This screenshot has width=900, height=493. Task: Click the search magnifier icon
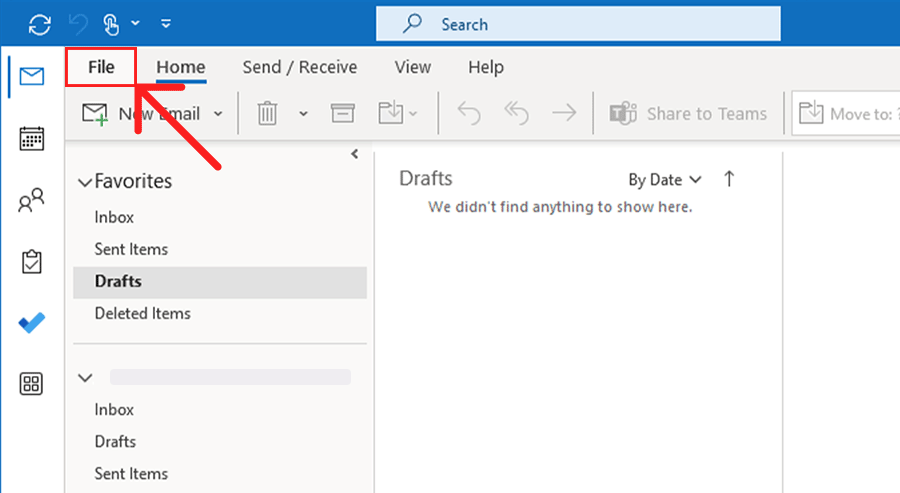coord(412,24)
